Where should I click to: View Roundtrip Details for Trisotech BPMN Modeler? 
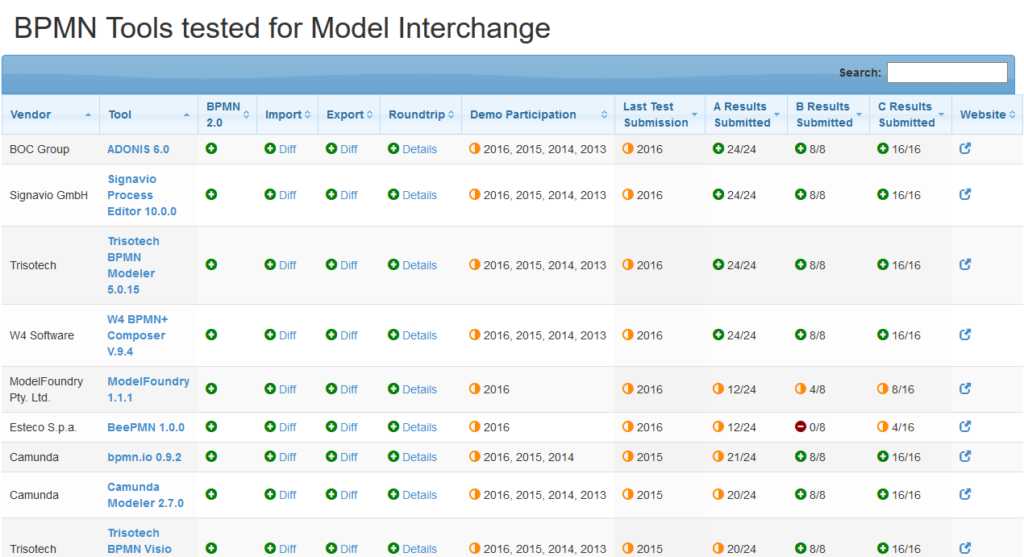(x=419, y=265)
